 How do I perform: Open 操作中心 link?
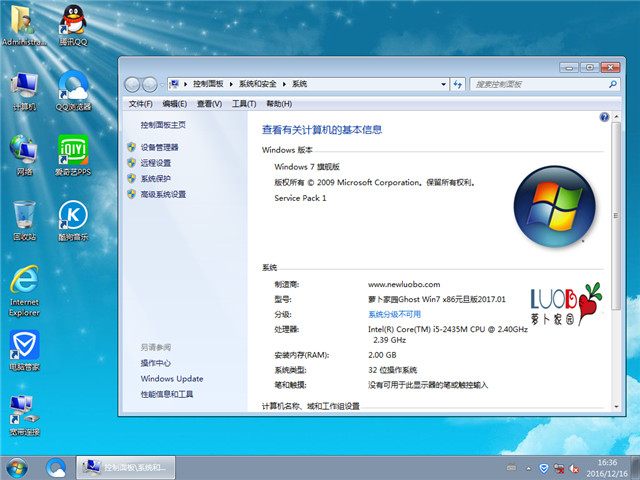point(156,363)
